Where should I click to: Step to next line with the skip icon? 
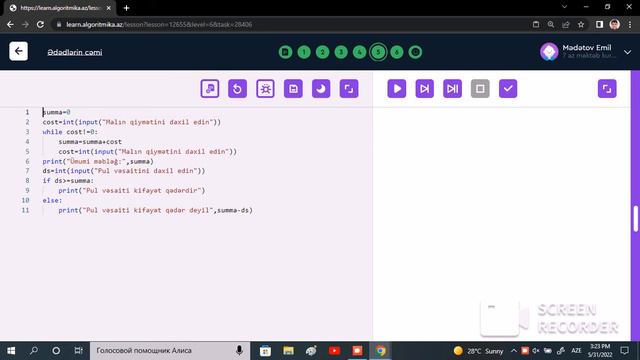tap(424, 89)
